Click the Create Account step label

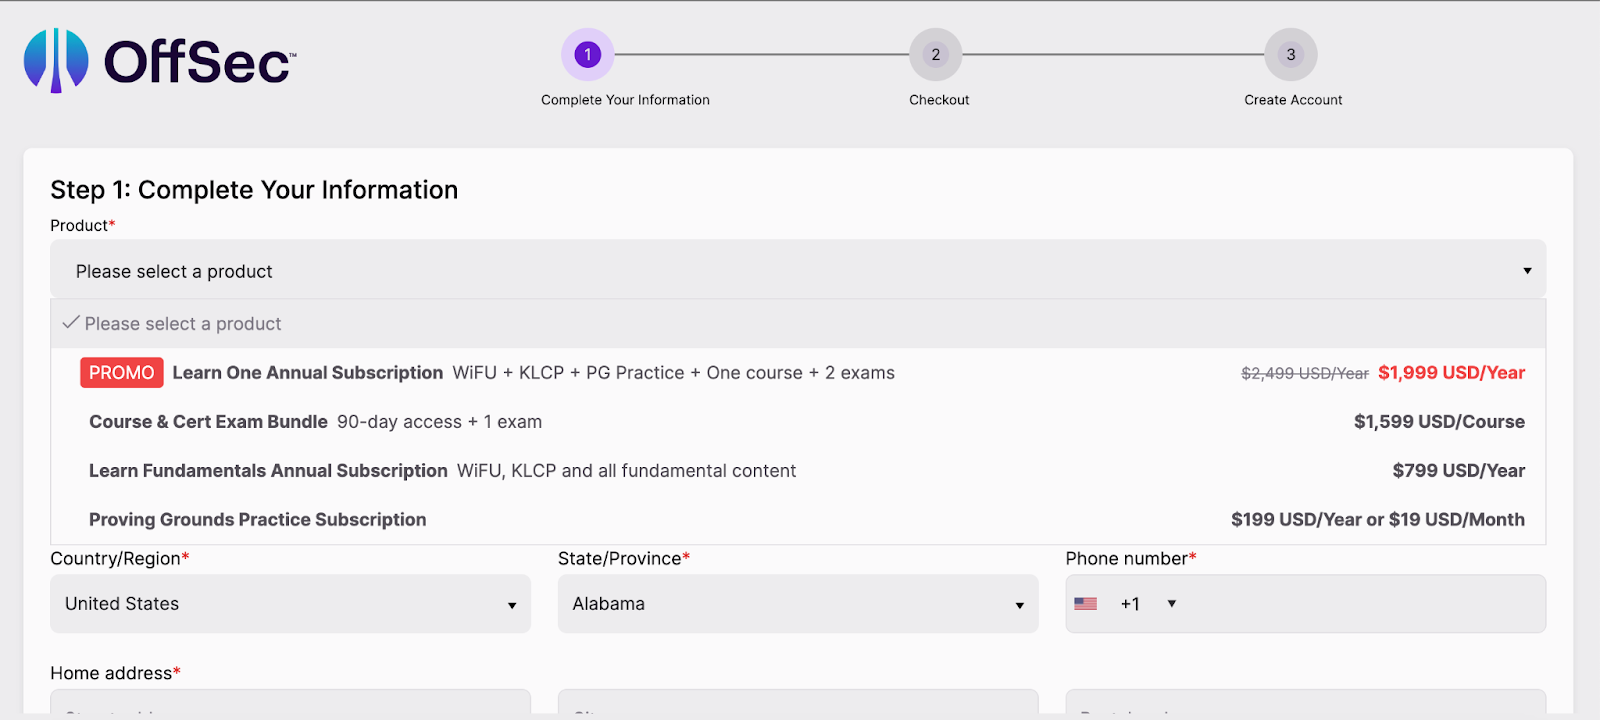1293,100
